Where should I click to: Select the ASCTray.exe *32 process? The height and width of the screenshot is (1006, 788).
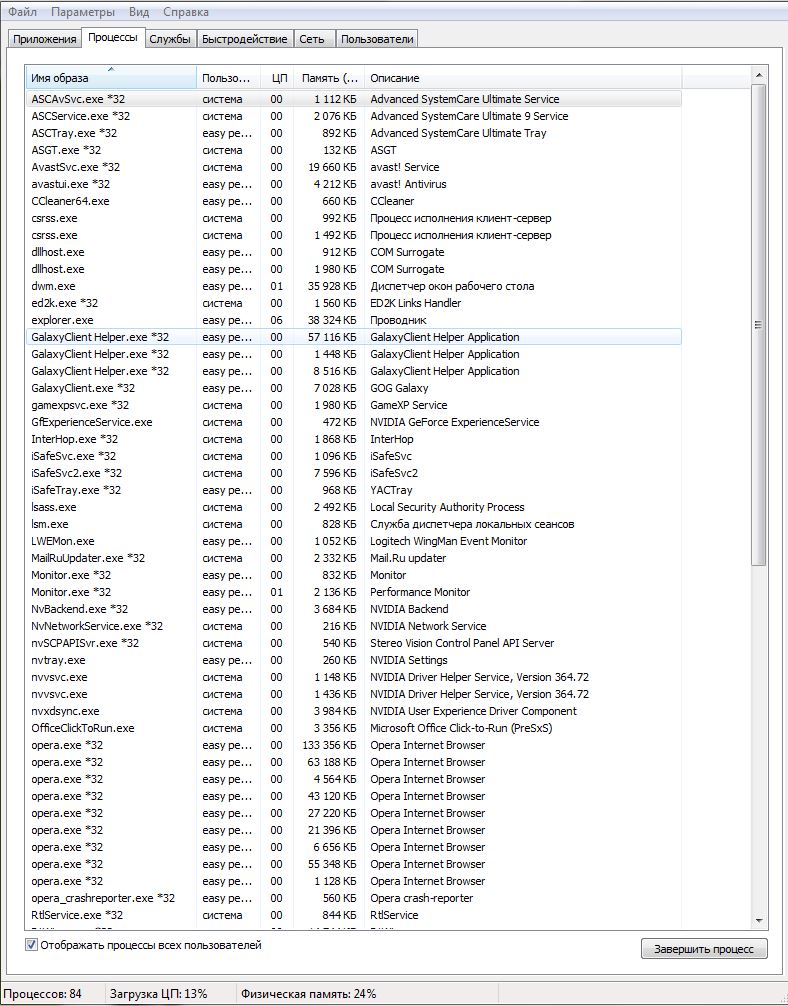tap(354, 133)
